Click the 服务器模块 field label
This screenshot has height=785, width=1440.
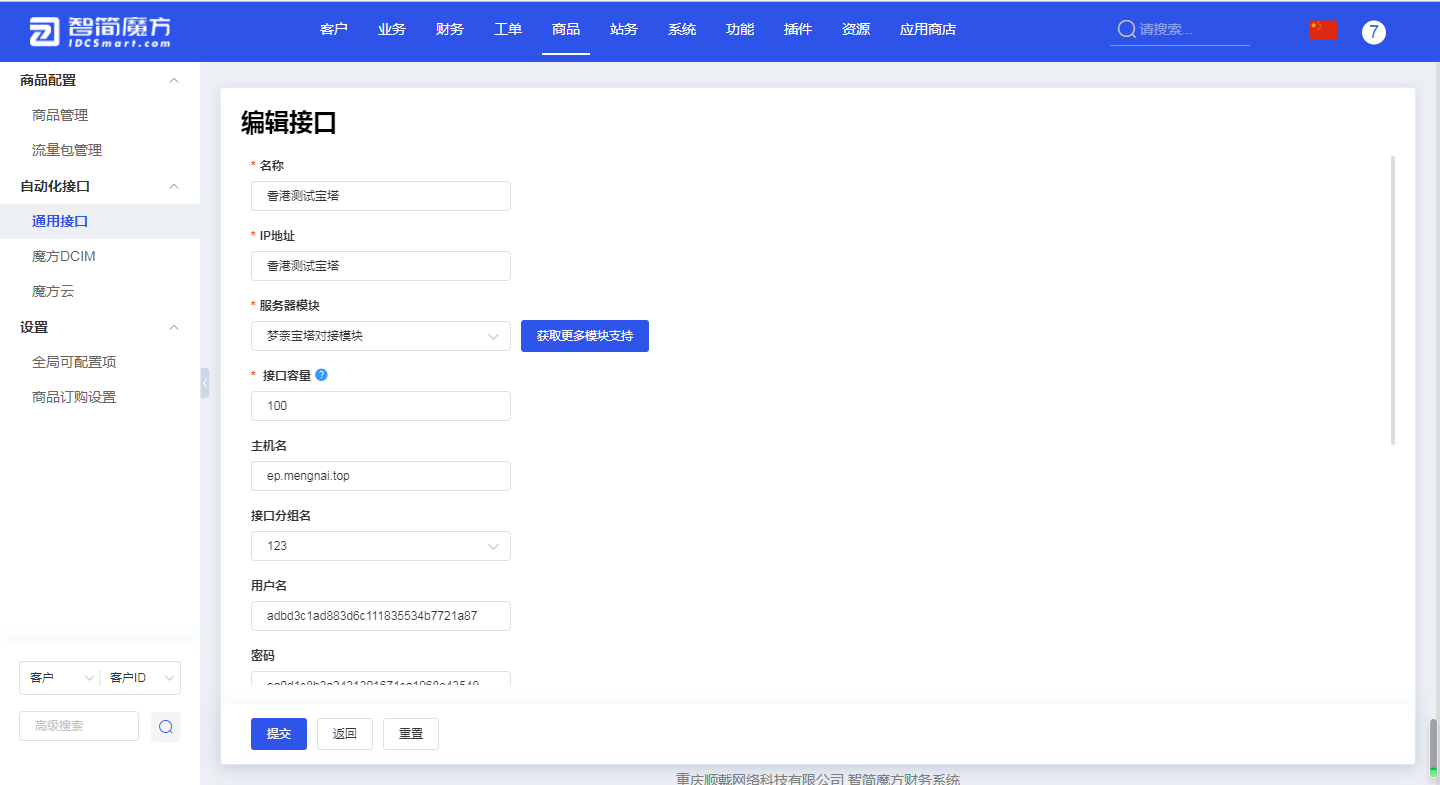[289, 305]
